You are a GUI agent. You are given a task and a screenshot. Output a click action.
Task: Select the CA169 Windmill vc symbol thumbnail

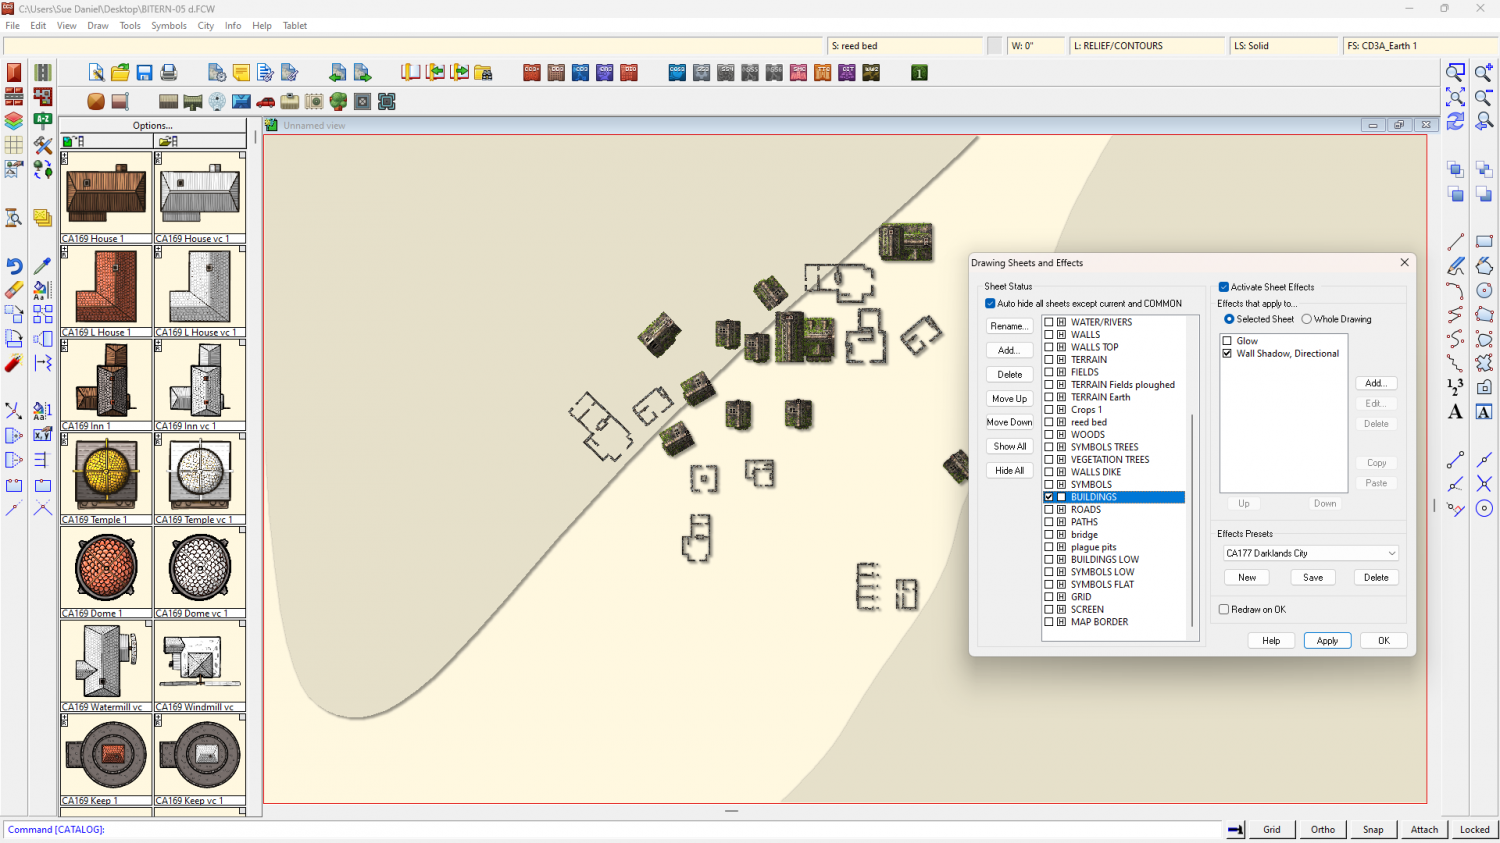pos(200,665)
